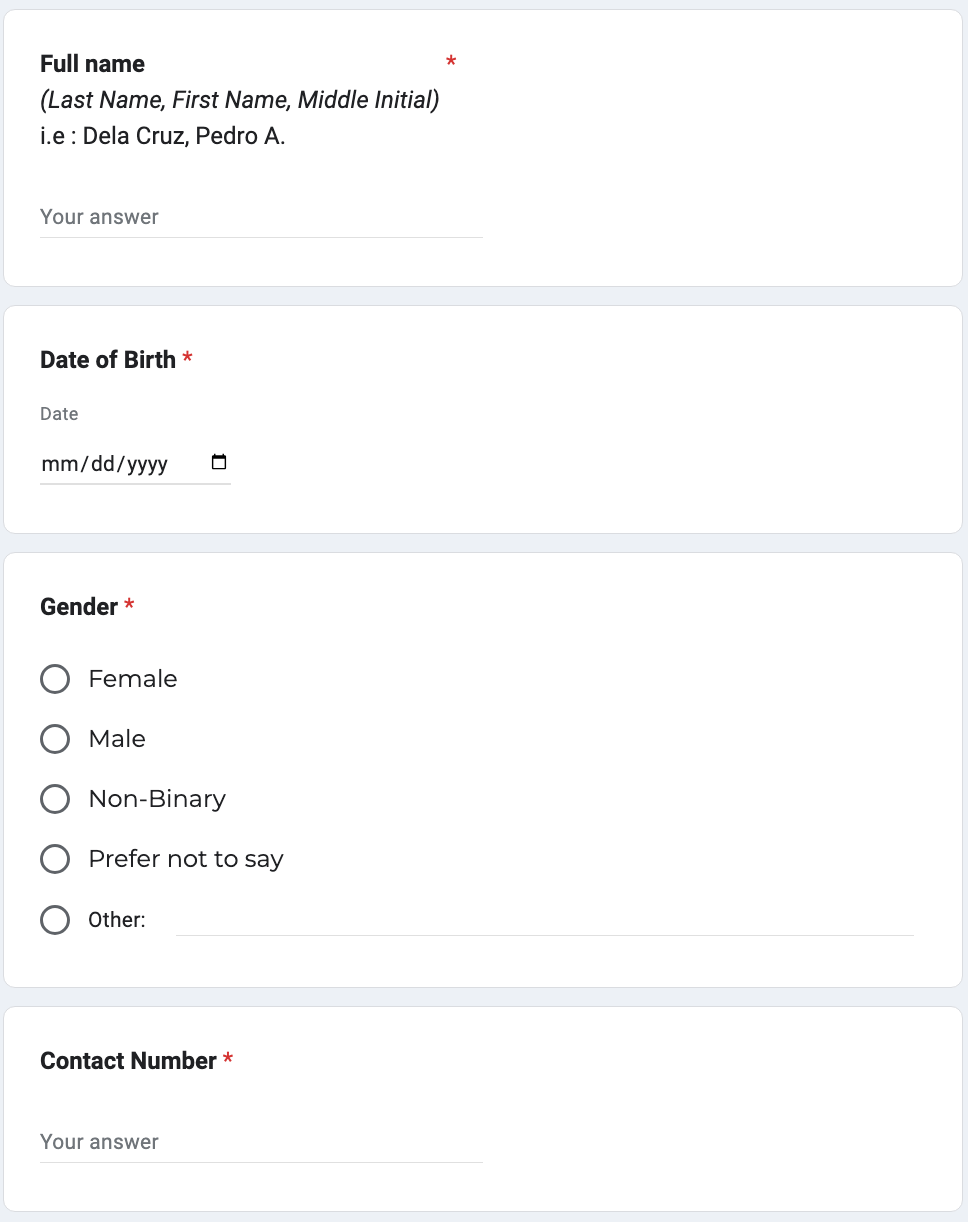Image resolution: width=968 pixels, height=1222 pixels.
Task: Click the small 'Date' sublabel
Action: click(x=59, y=414)
